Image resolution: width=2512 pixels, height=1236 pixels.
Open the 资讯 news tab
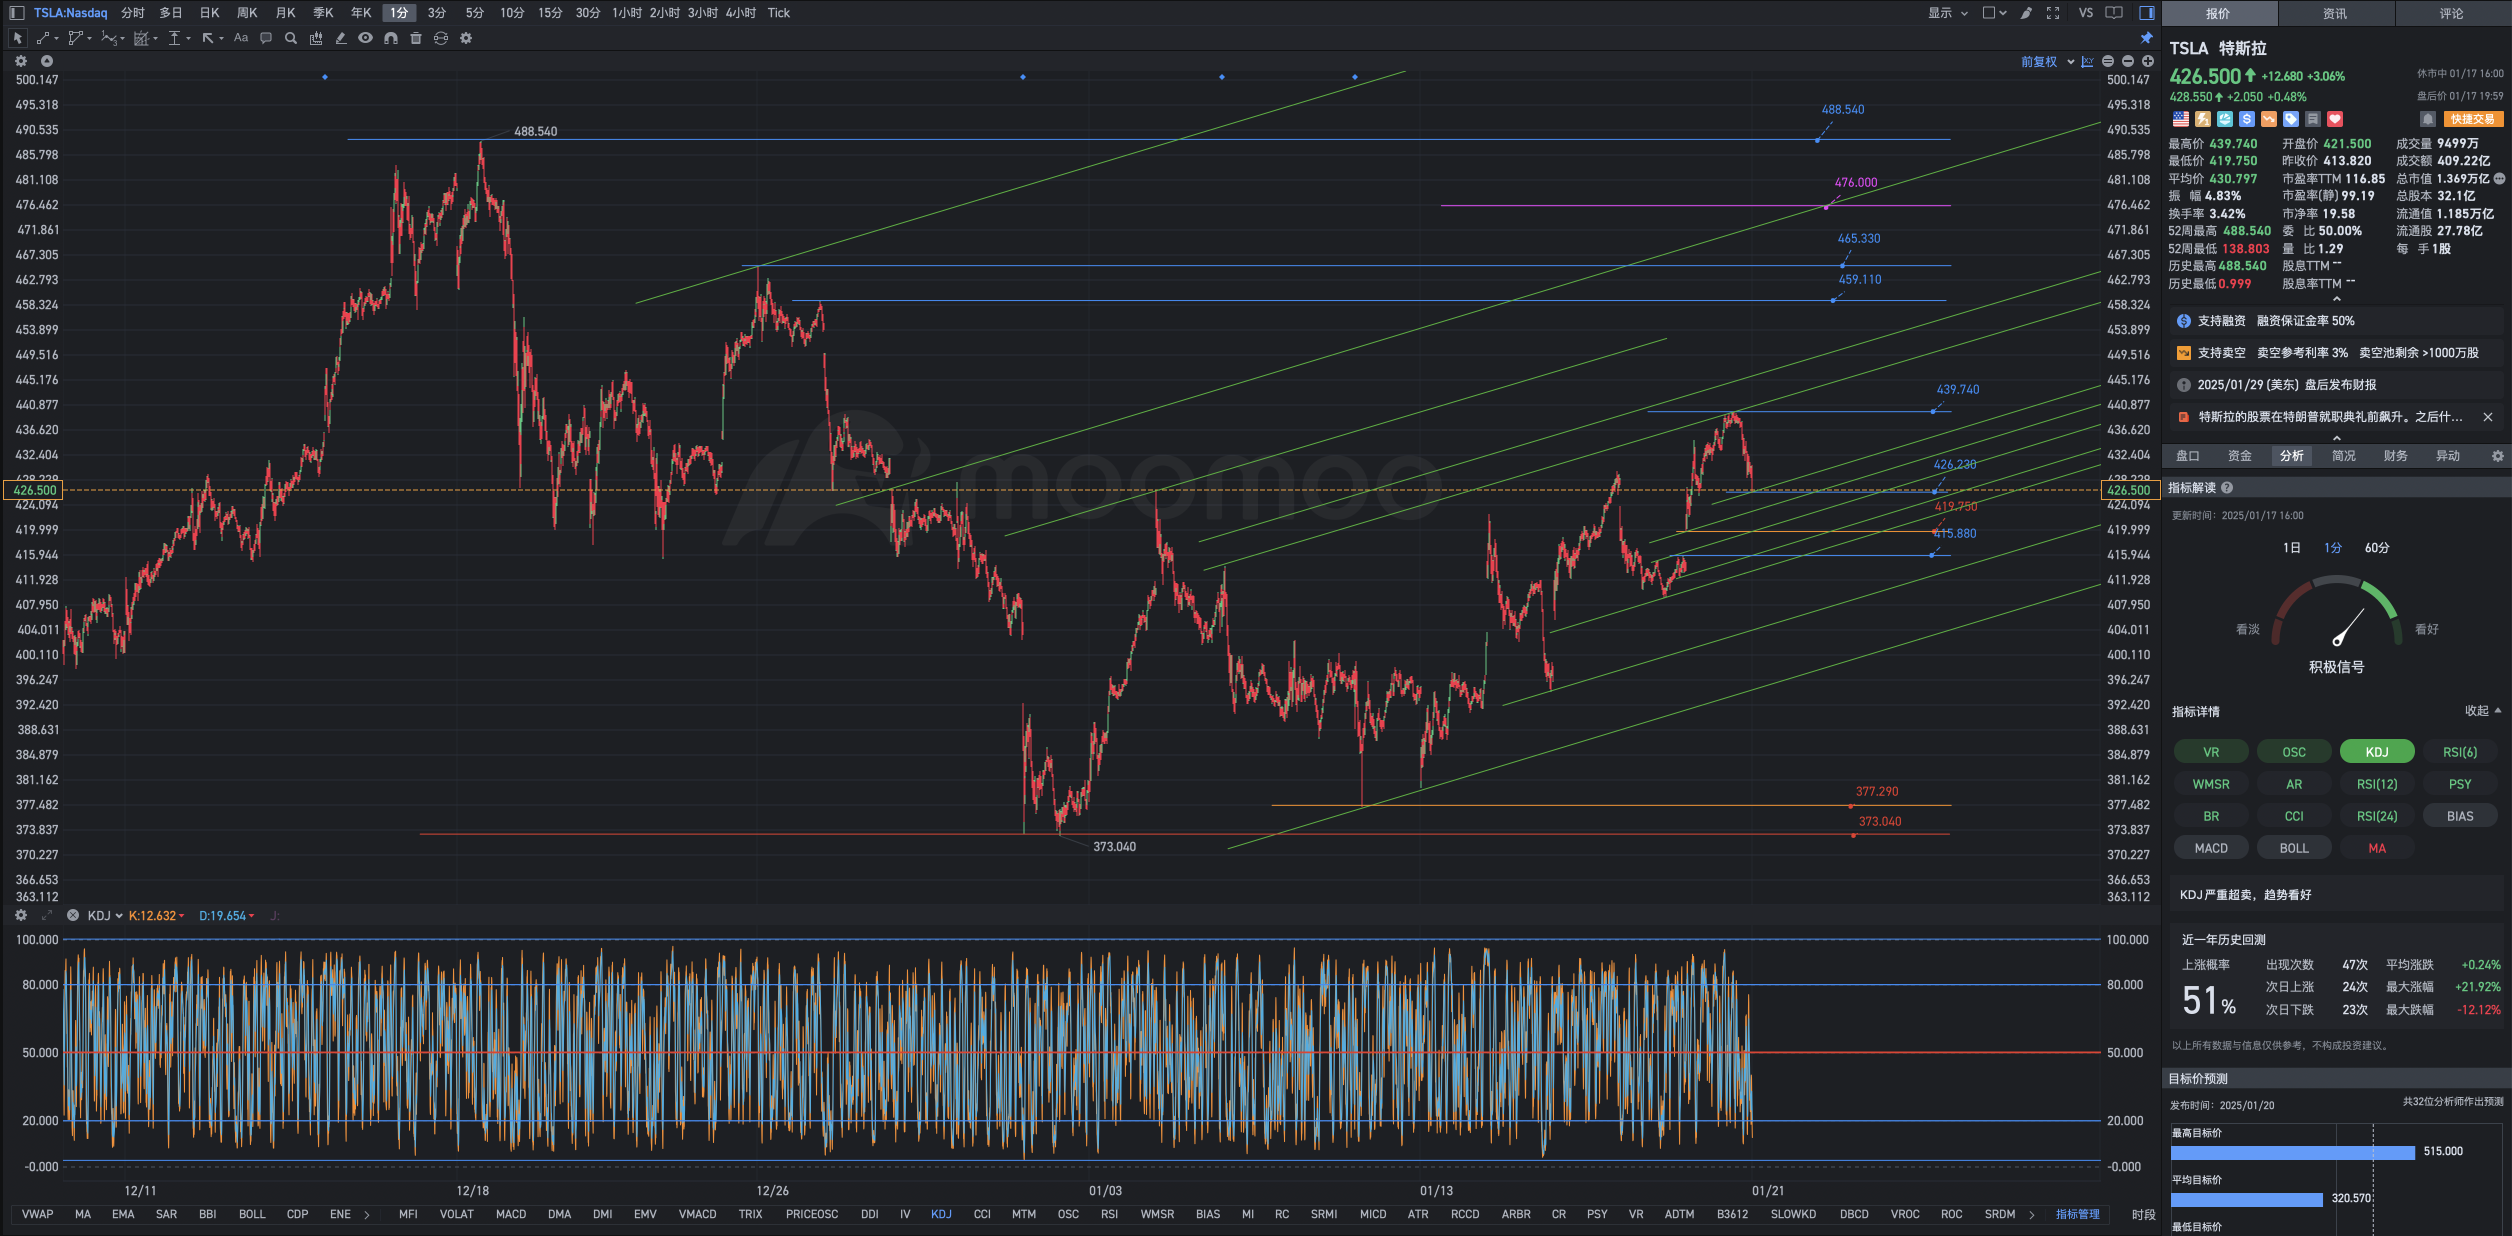click(2335, 13)
